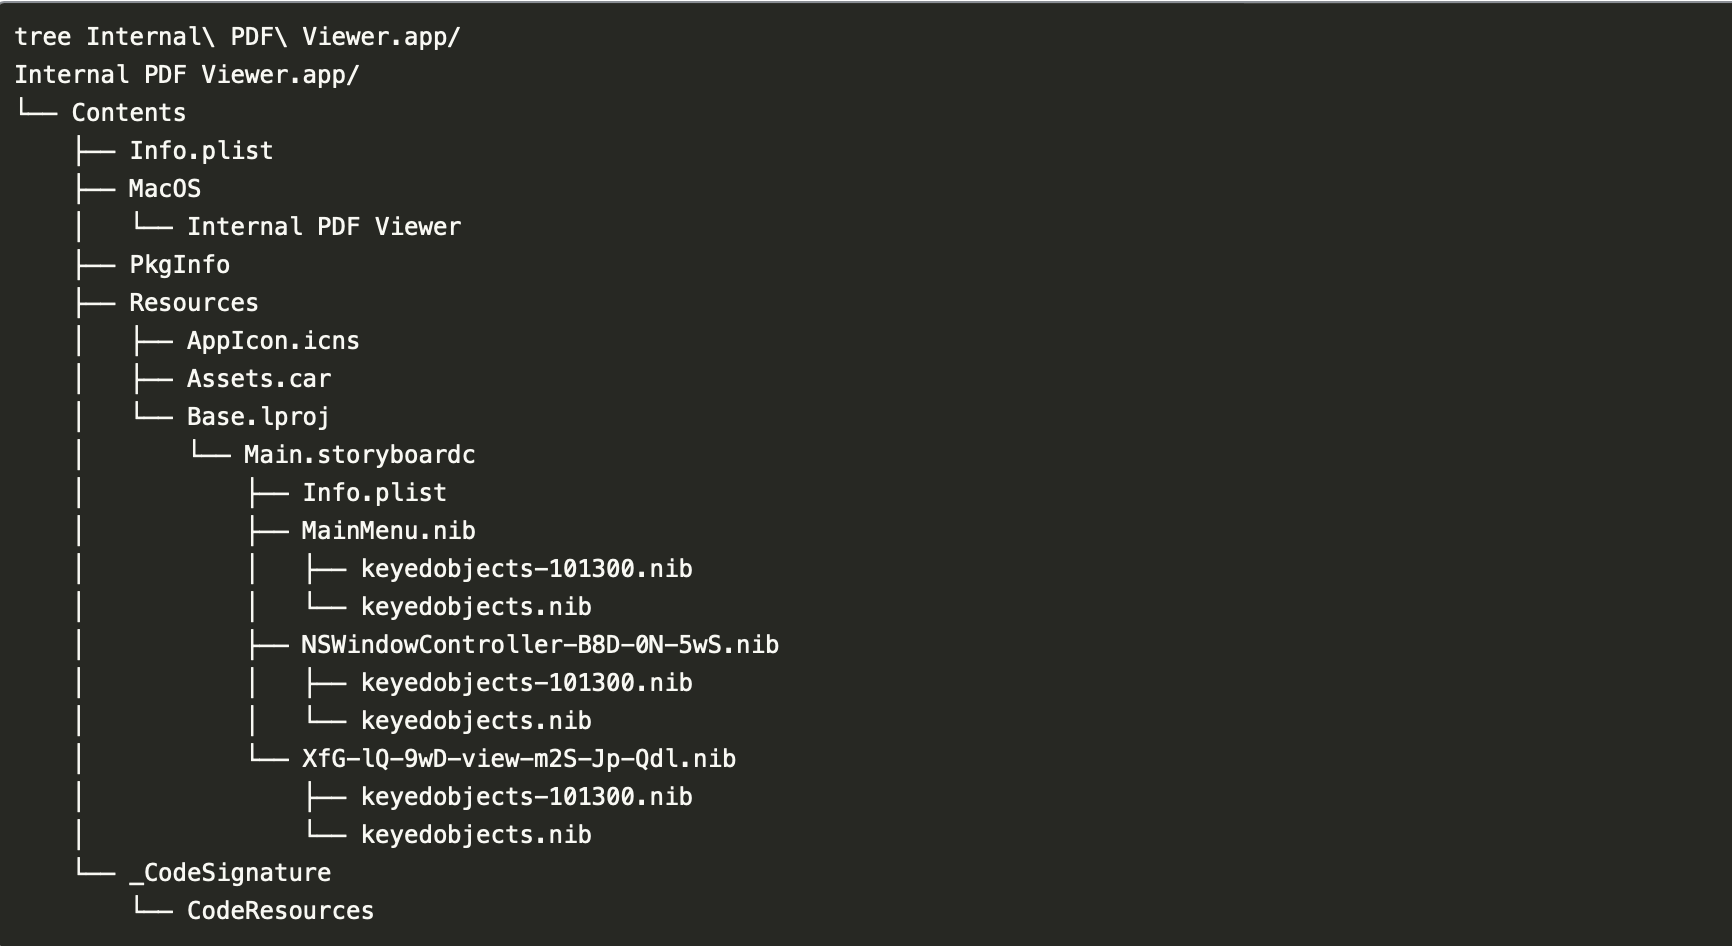This screenshot has height=946, width=1732.
Task: Click the CodeResources file
Action: pos(280,911)
